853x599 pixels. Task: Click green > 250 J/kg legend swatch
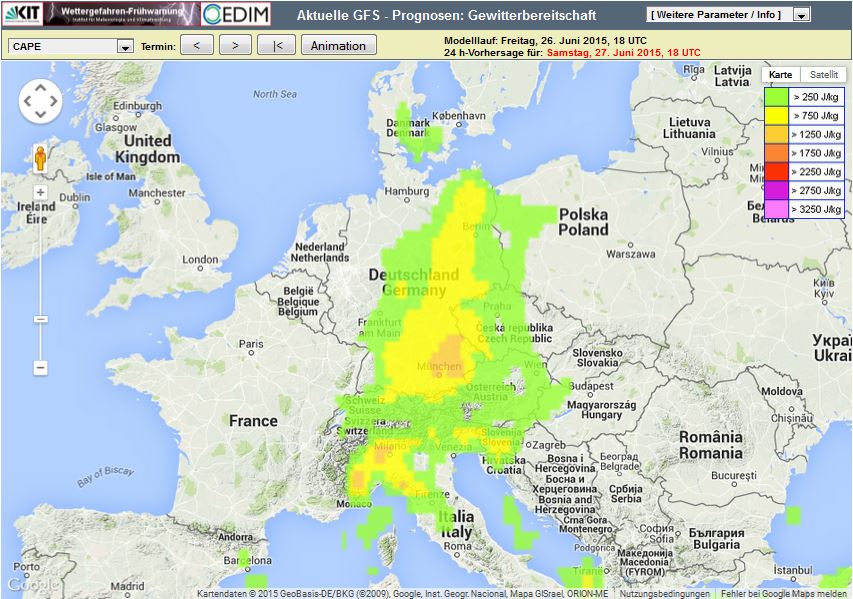tap(776, 97)
